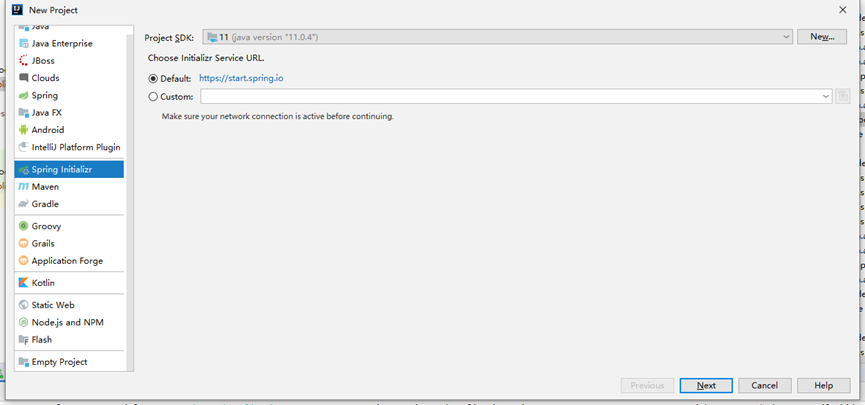Select the Maven project type
The width and height of the screenshot is (865, 405).
tap(45, 187)
